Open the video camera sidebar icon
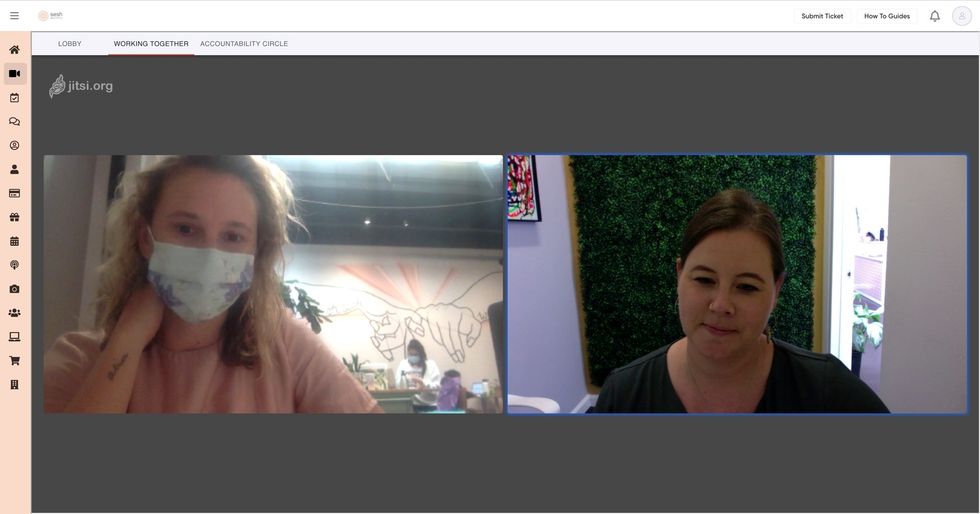 [14, 74]
